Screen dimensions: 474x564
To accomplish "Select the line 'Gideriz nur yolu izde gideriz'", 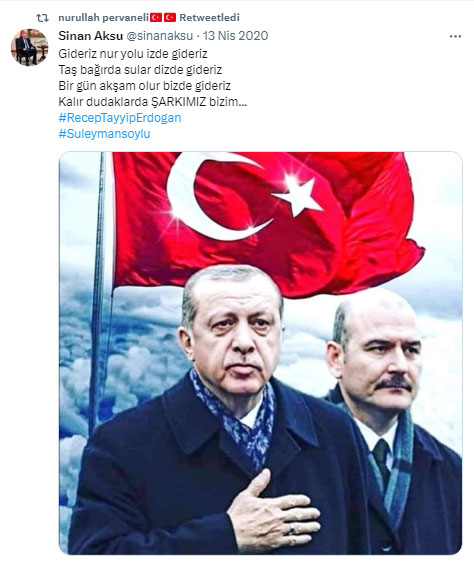I will point(133,54).
